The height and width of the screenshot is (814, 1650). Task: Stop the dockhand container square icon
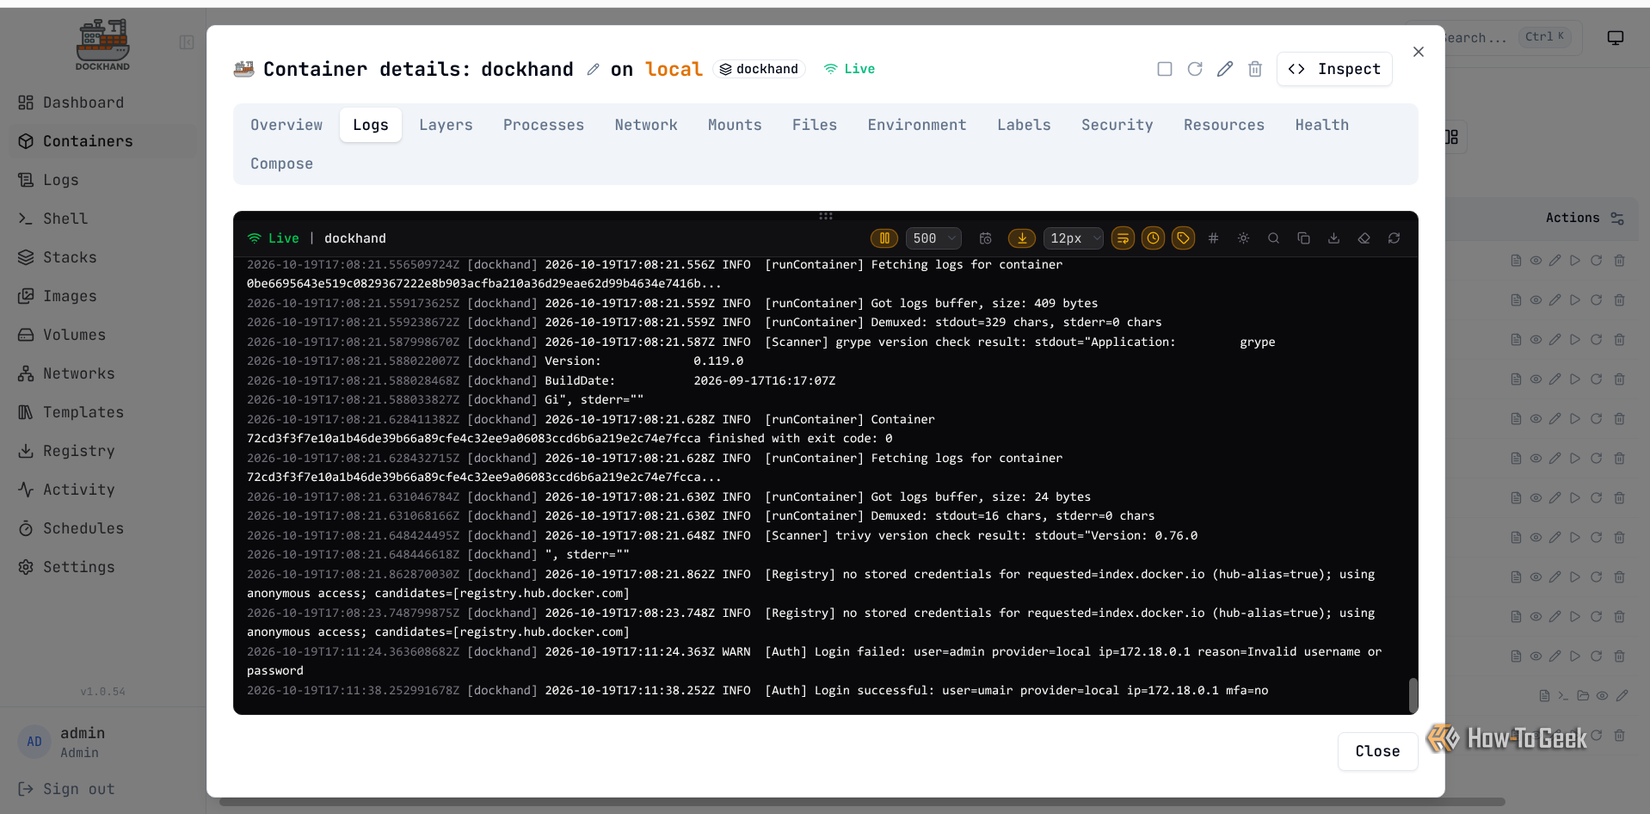click(1164, 69)
